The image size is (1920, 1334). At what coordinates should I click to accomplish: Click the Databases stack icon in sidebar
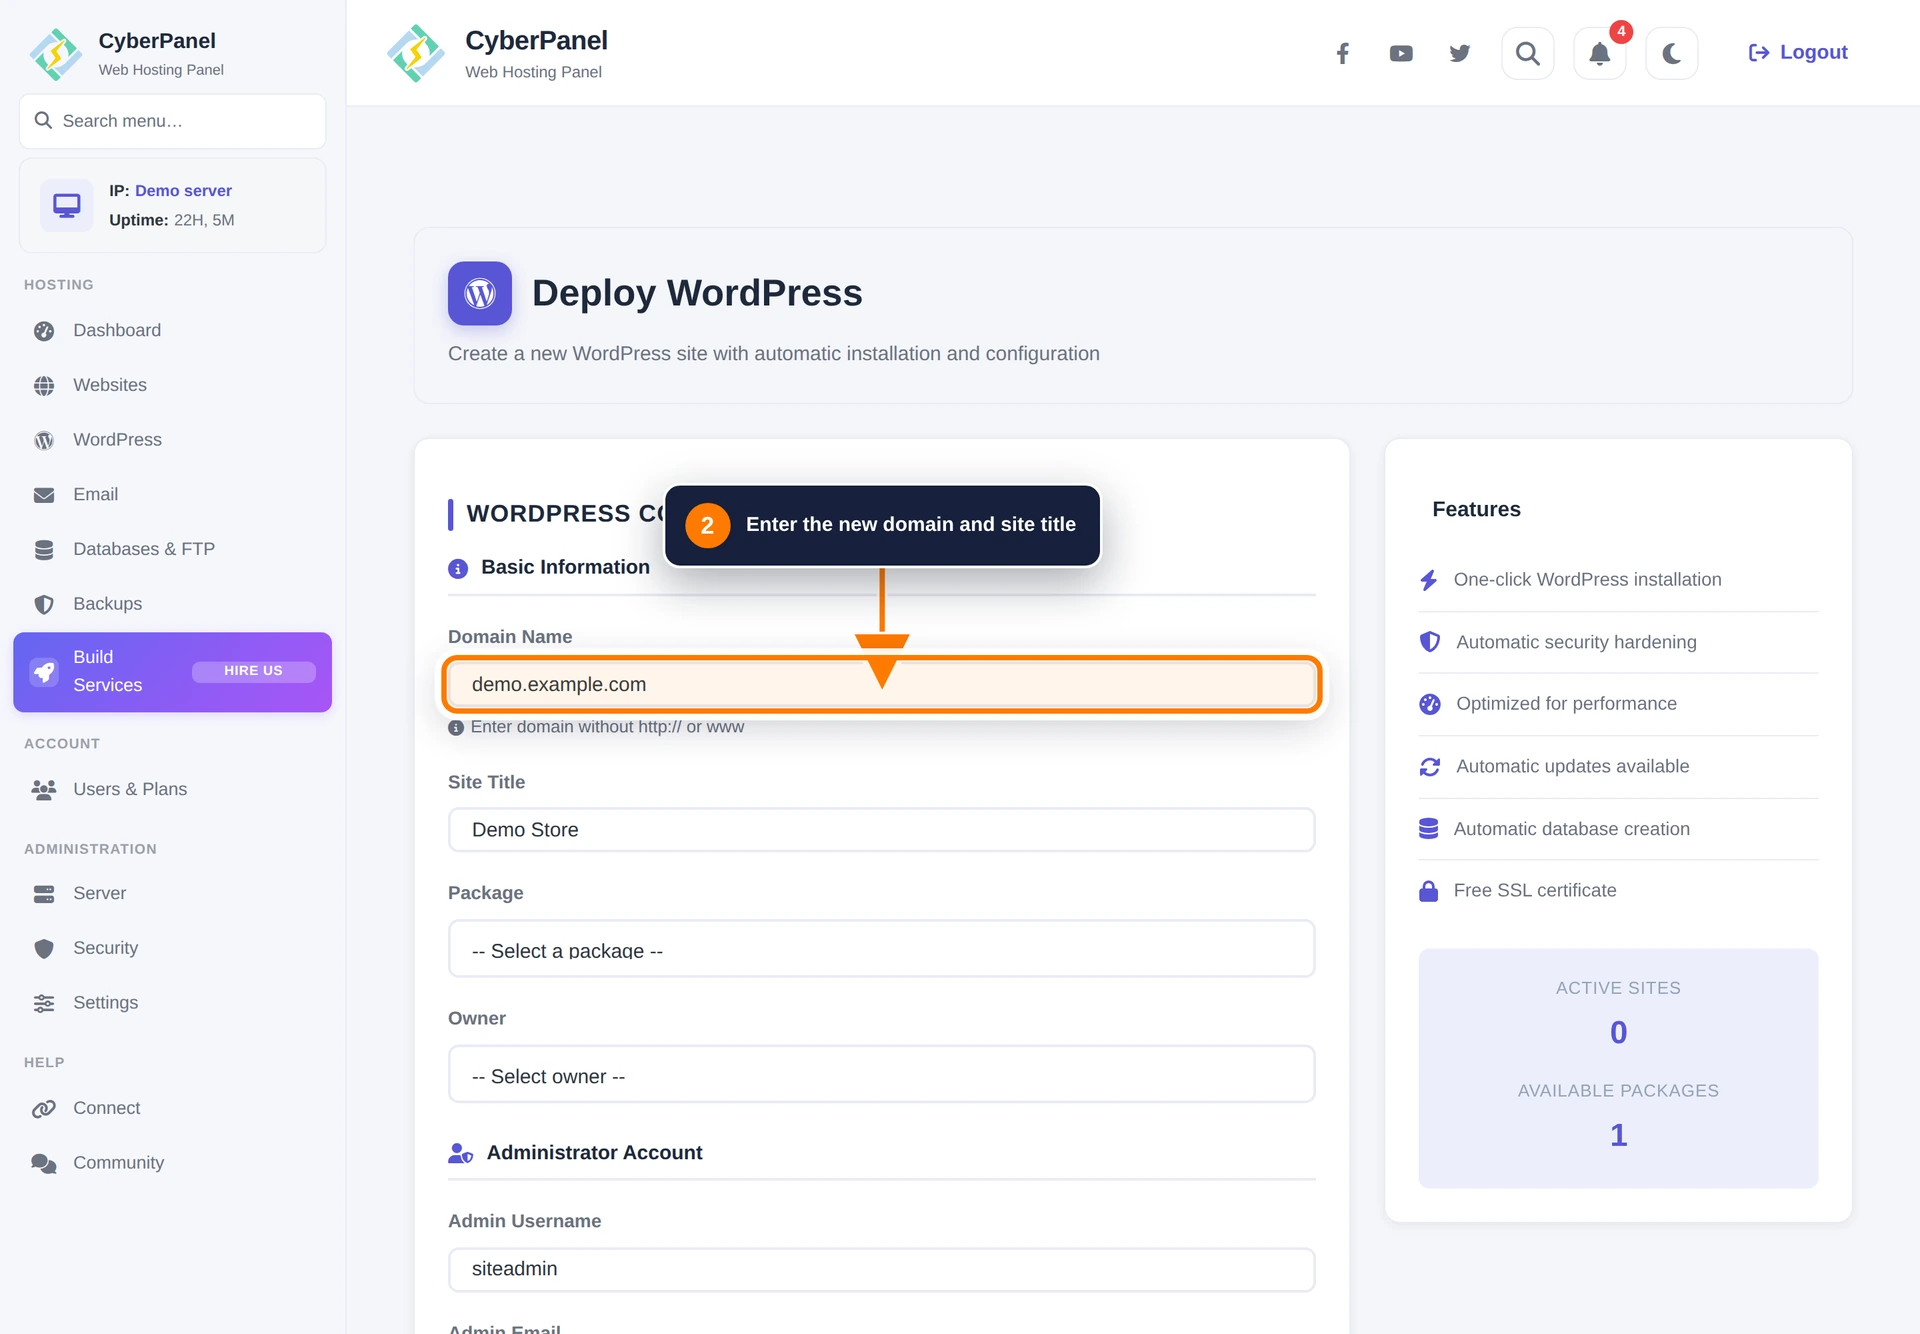pyautogui.click(x=44, y=550)
